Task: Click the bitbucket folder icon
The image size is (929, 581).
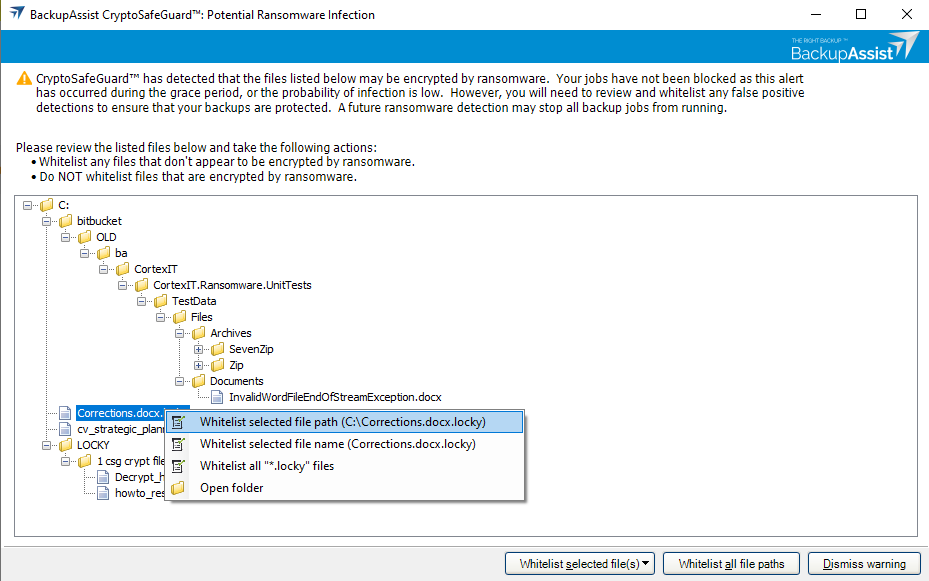Action: point(65,221)
